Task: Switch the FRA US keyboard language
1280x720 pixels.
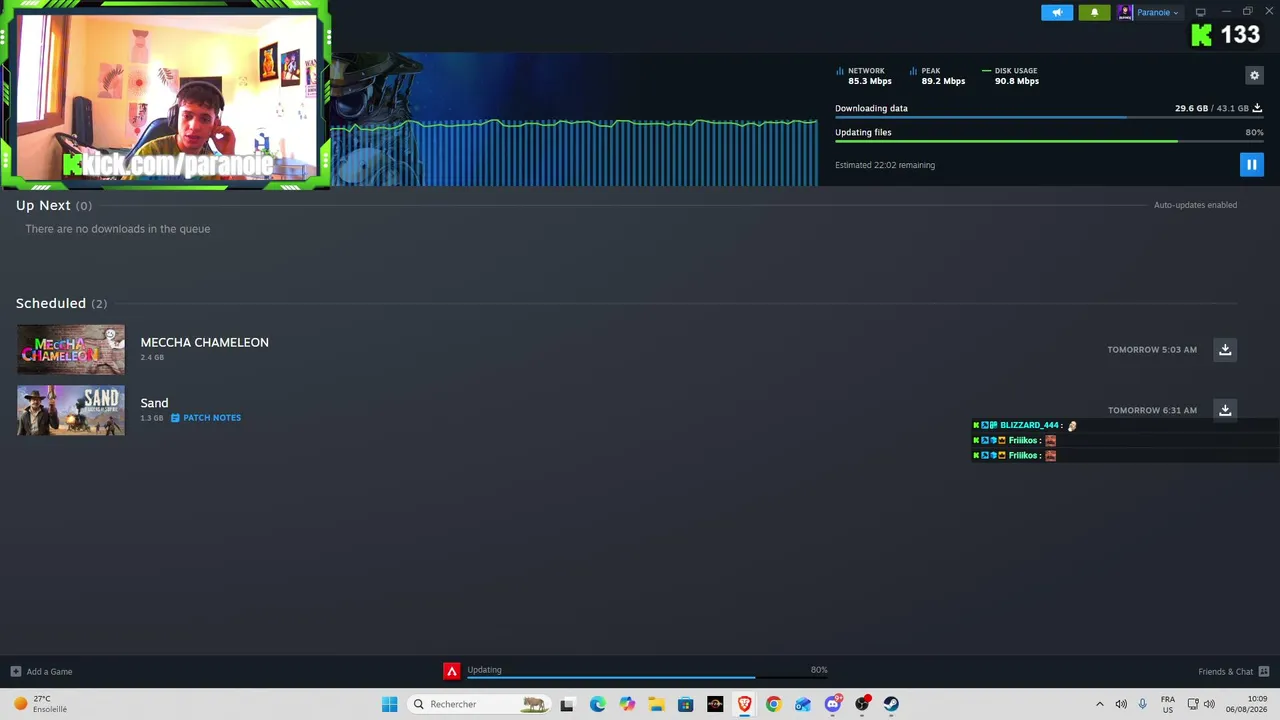Action: click(1168, 704)
